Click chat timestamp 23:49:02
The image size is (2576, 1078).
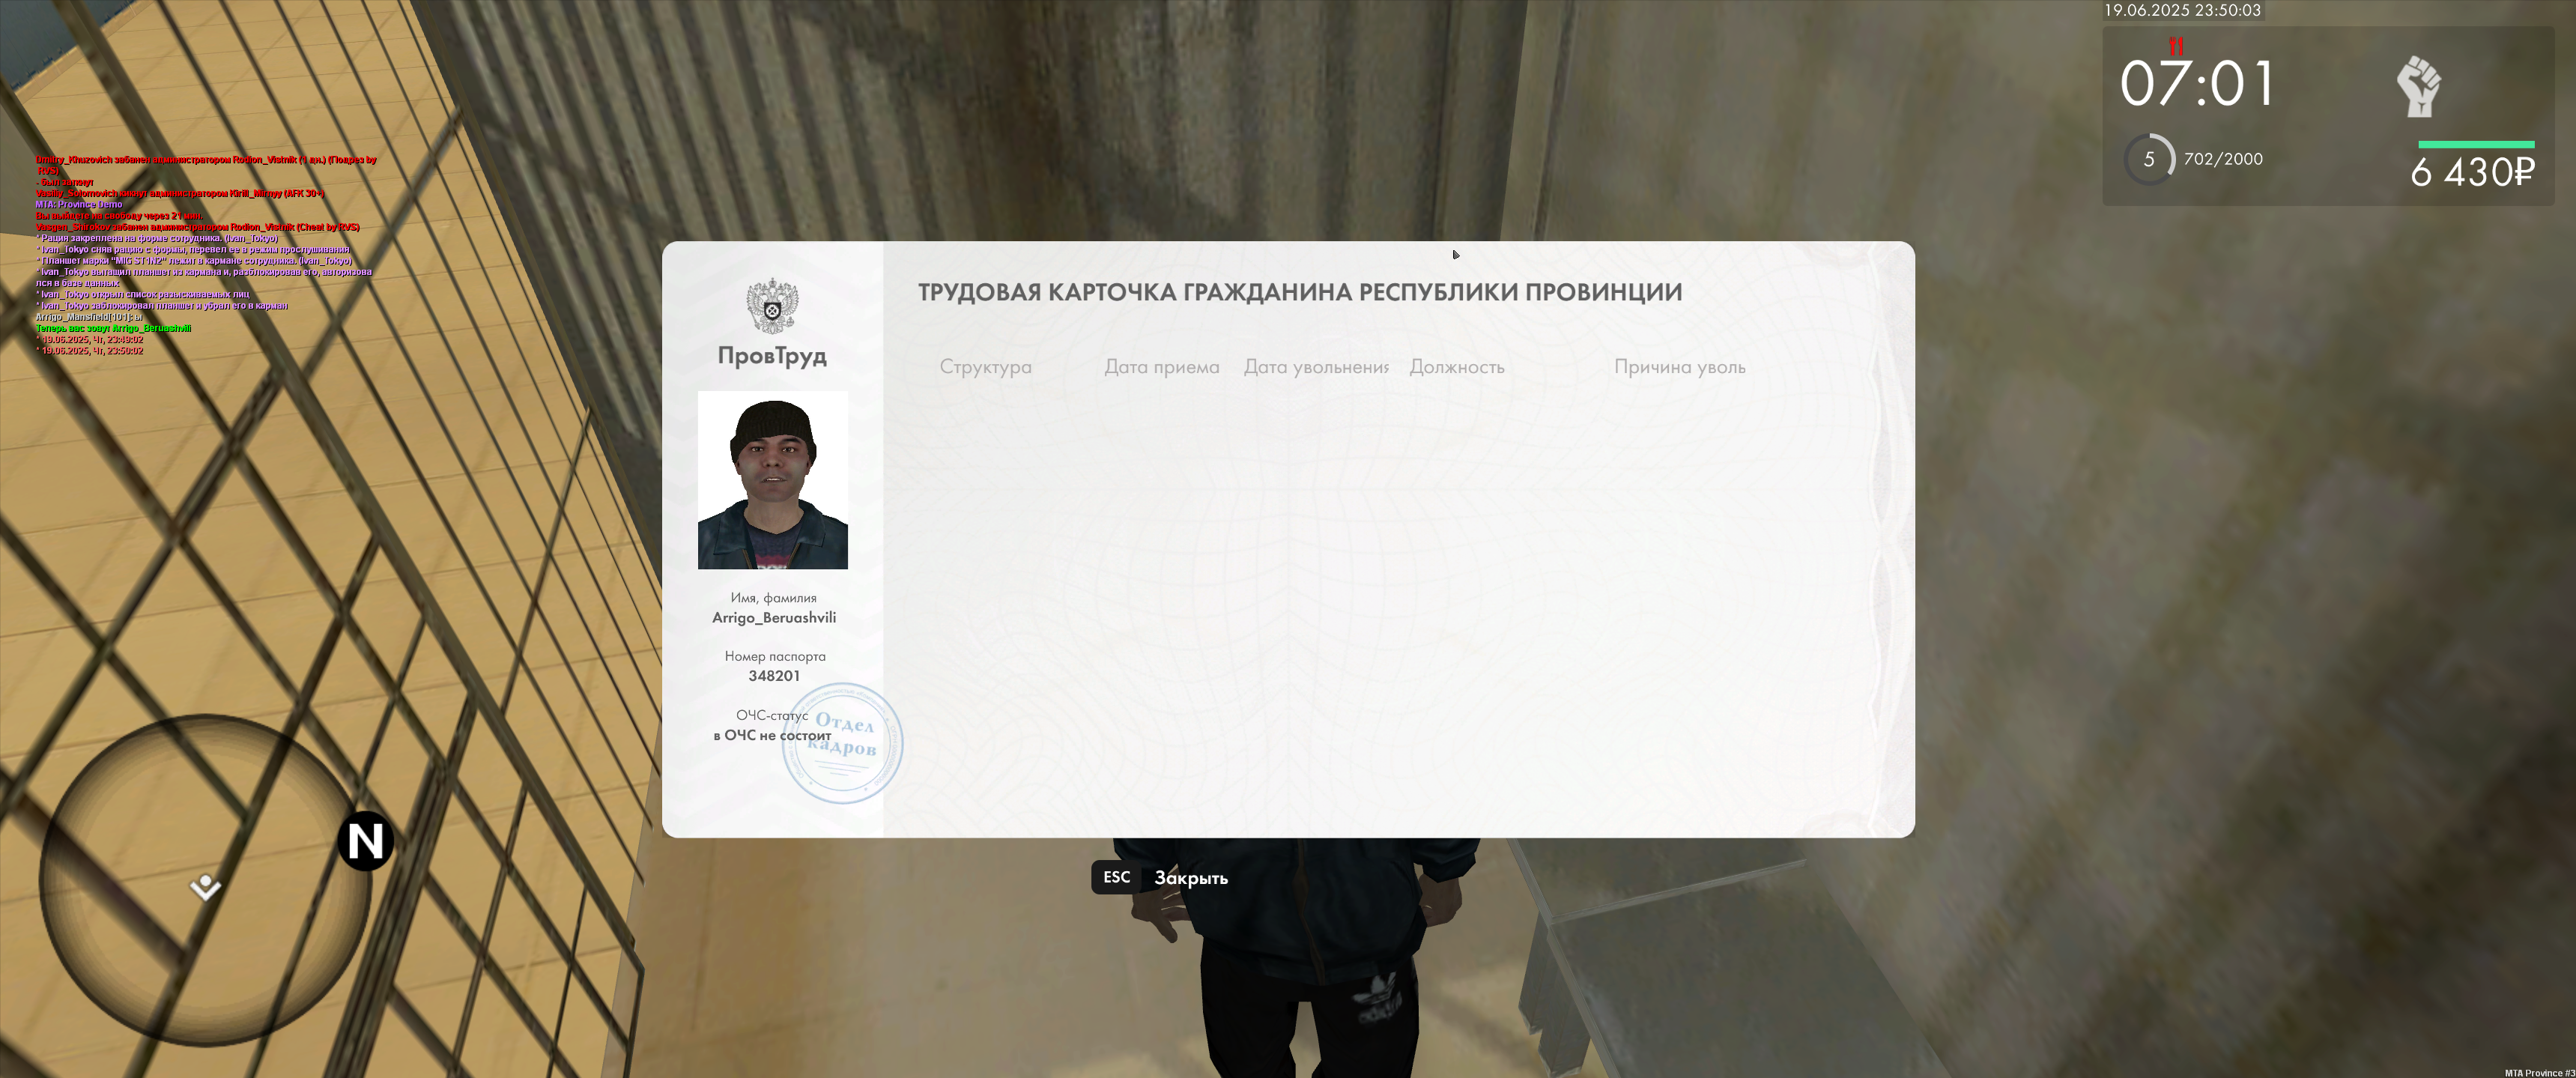pyautogui.click(x=90, y=339)
